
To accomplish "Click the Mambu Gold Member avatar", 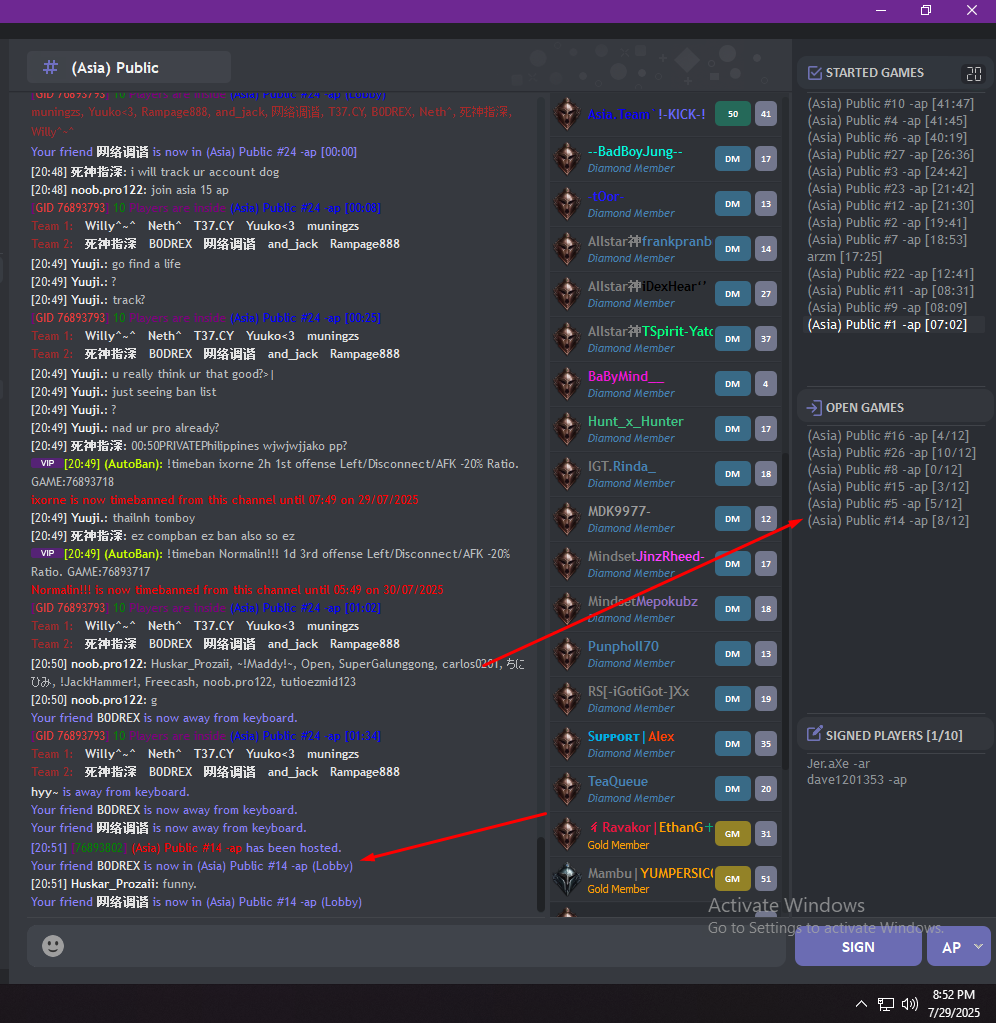I will [567, 879].
